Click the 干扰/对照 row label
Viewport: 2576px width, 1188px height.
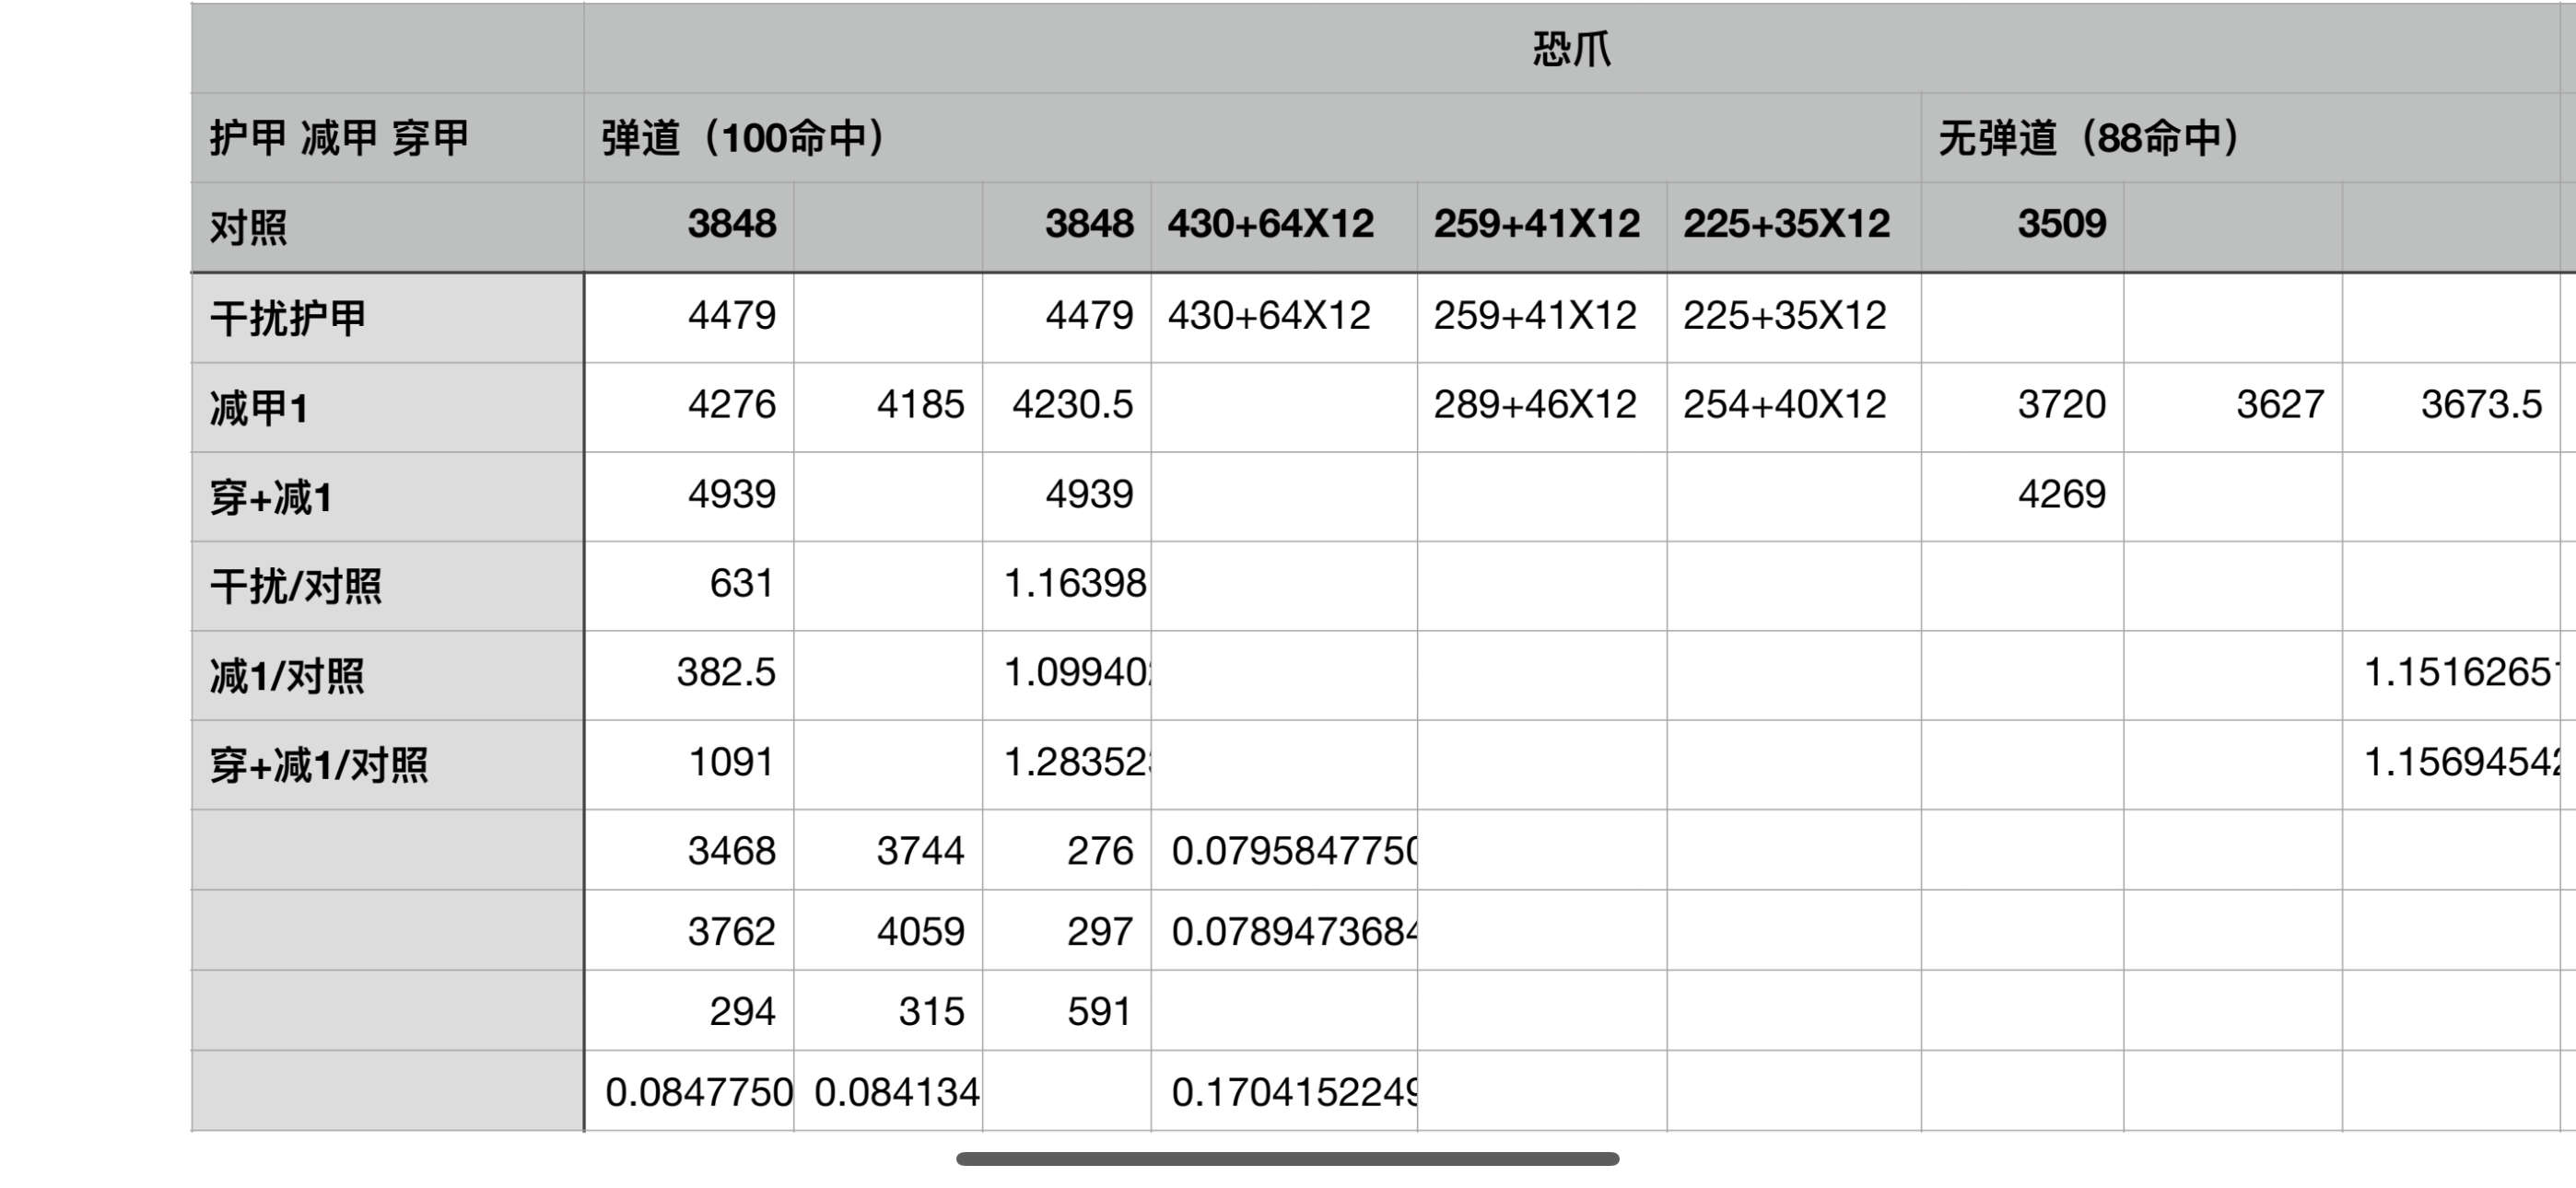(x=296, y=587)
